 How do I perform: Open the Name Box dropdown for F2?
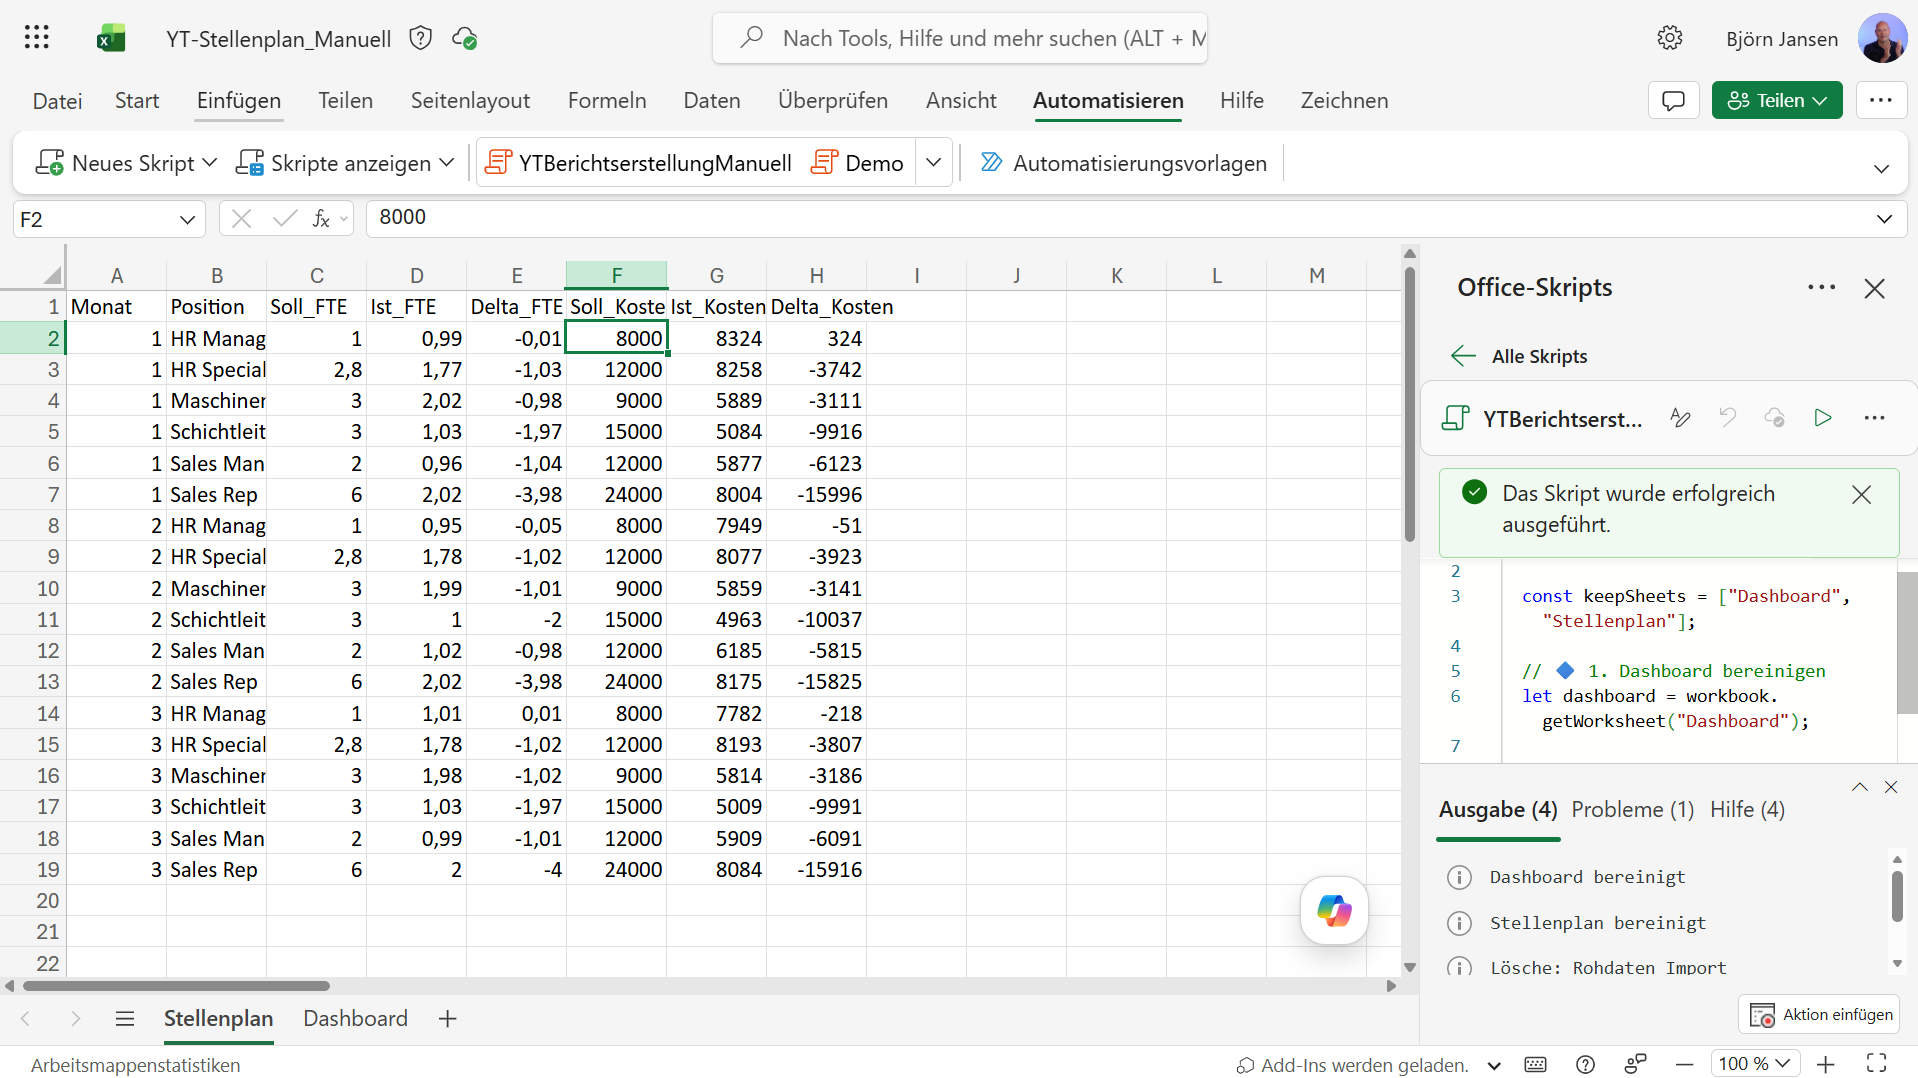[x=187, y=220]
